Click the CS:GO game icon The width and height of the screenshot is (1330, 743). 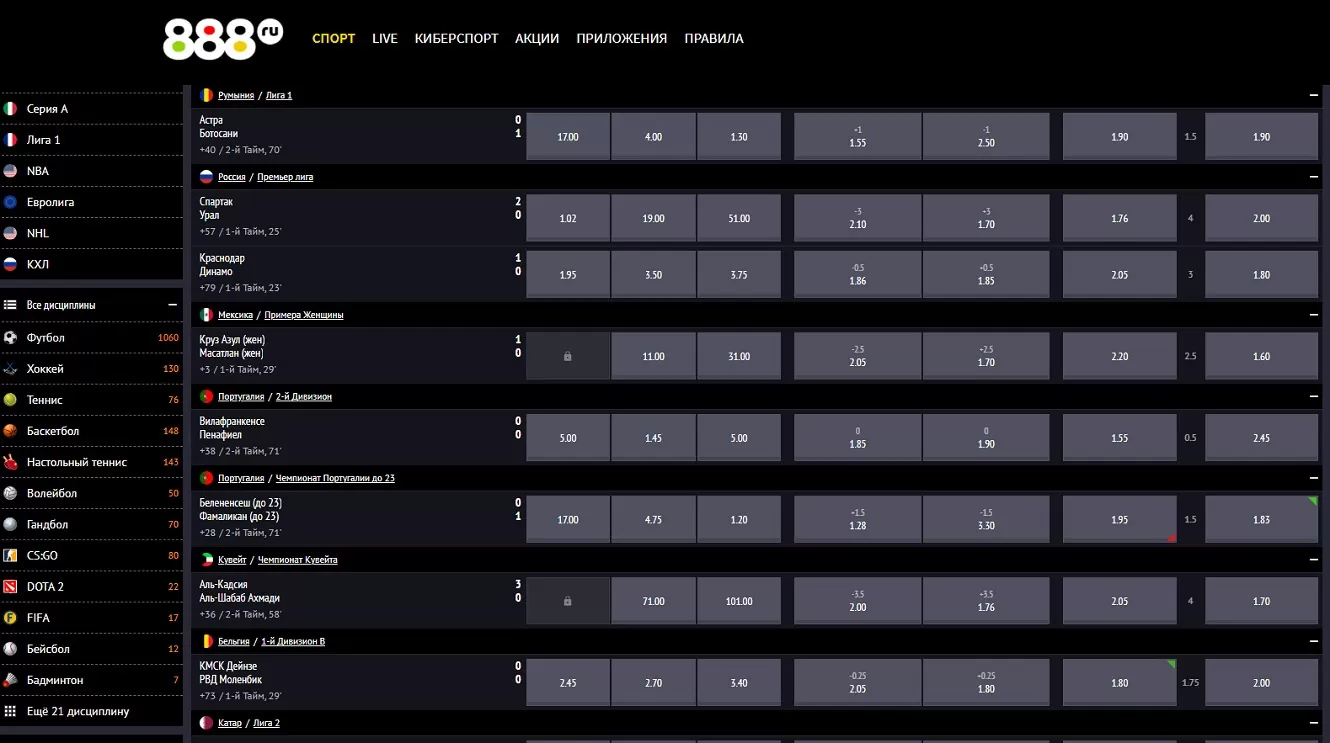click(11, 556)
